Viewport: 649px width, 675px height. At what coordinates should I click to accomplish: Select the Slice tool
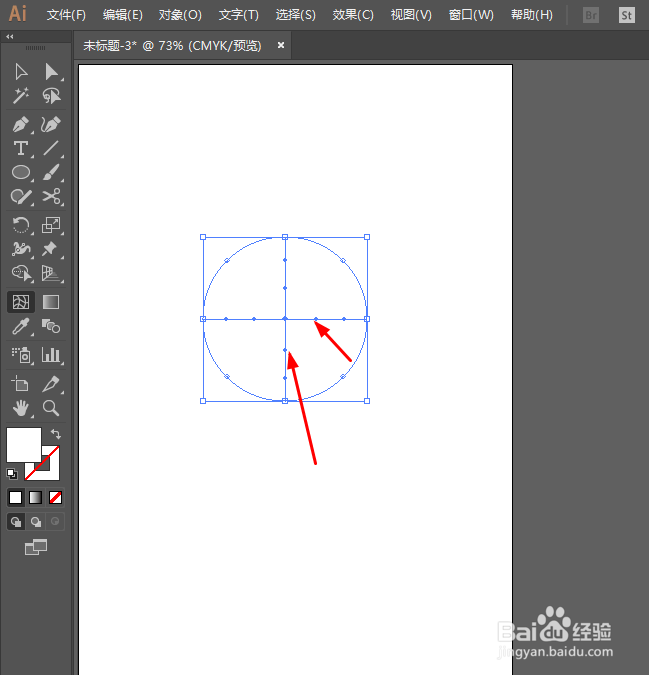click(x=51, y=384)
